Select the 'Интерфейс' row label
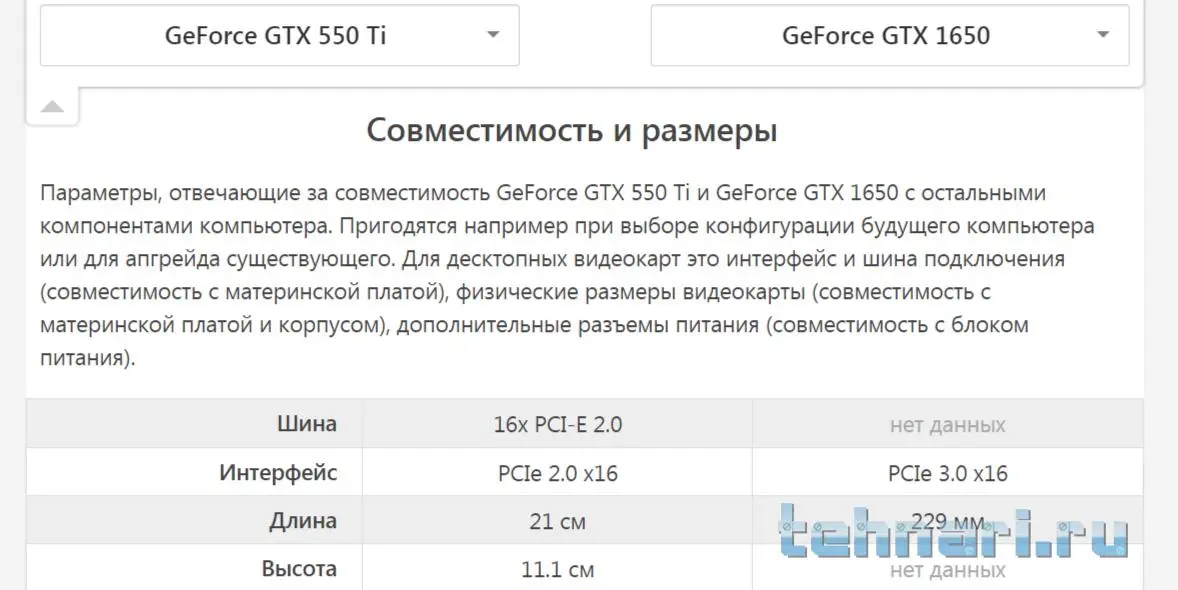 (278, 472)
